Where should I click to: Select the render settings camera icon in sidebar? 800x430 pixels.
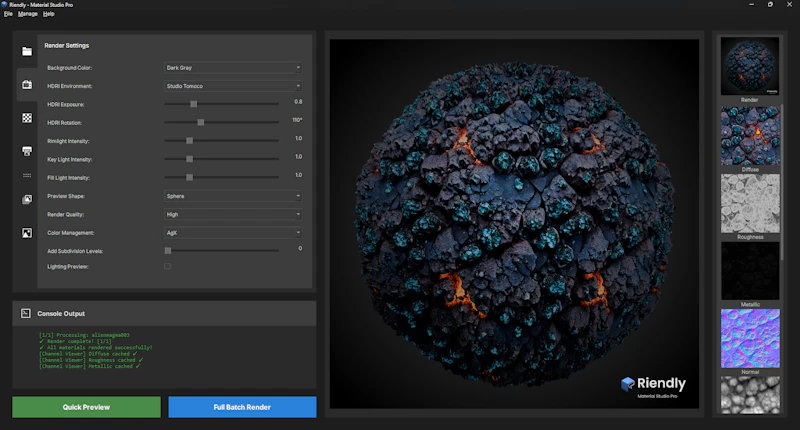coord(27,84)
